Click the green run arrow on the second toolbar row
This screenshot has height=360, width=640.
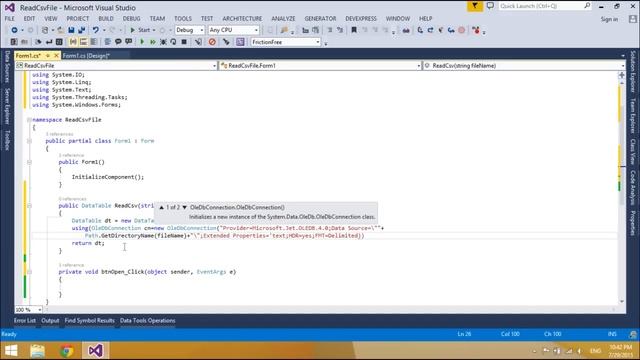pyautogui.click(x=142, y=42)
